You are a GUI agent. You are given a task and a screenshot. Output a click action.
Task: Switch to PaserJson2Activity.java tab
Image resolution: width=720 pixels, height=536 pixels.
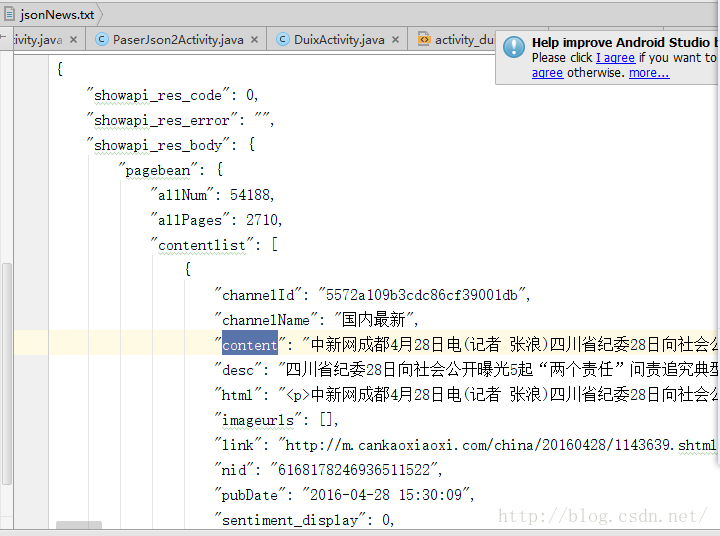pyautogui.click(x=178, y=40)
